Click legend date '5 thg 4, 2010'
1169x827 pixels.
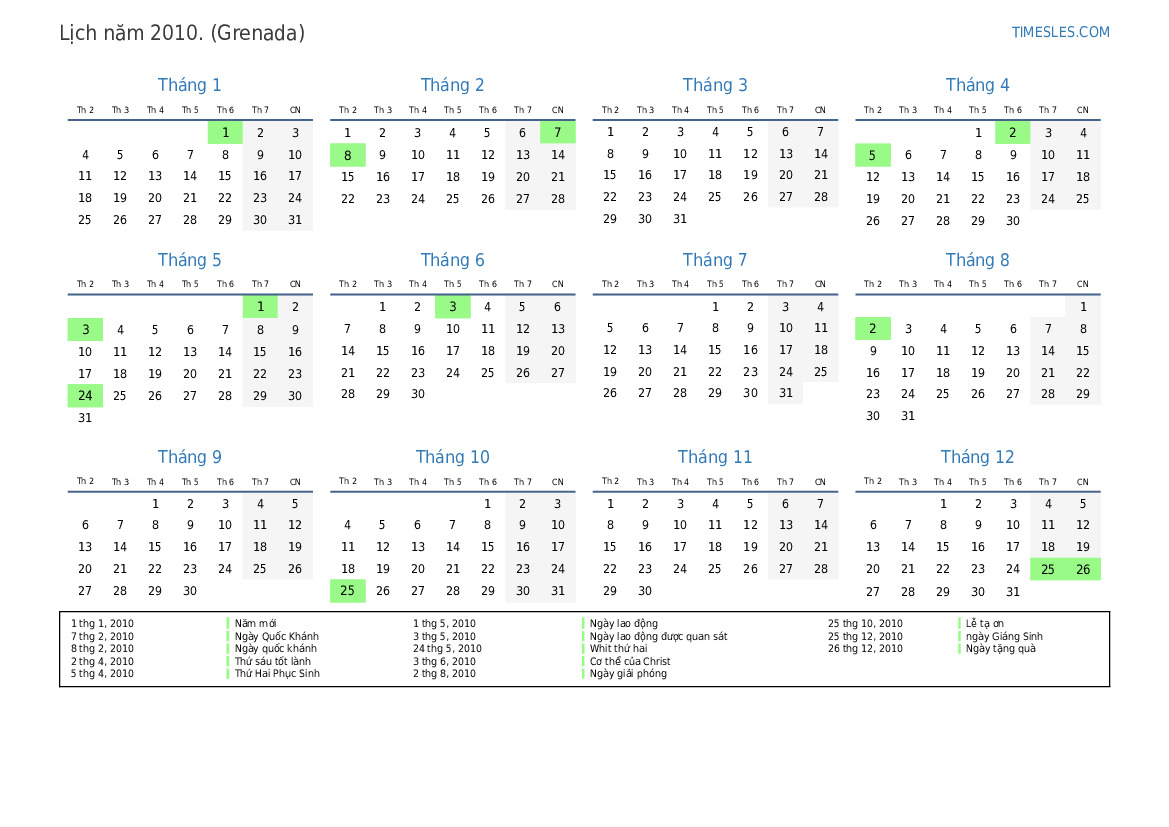pyautogui.click(x=102, y=673)
